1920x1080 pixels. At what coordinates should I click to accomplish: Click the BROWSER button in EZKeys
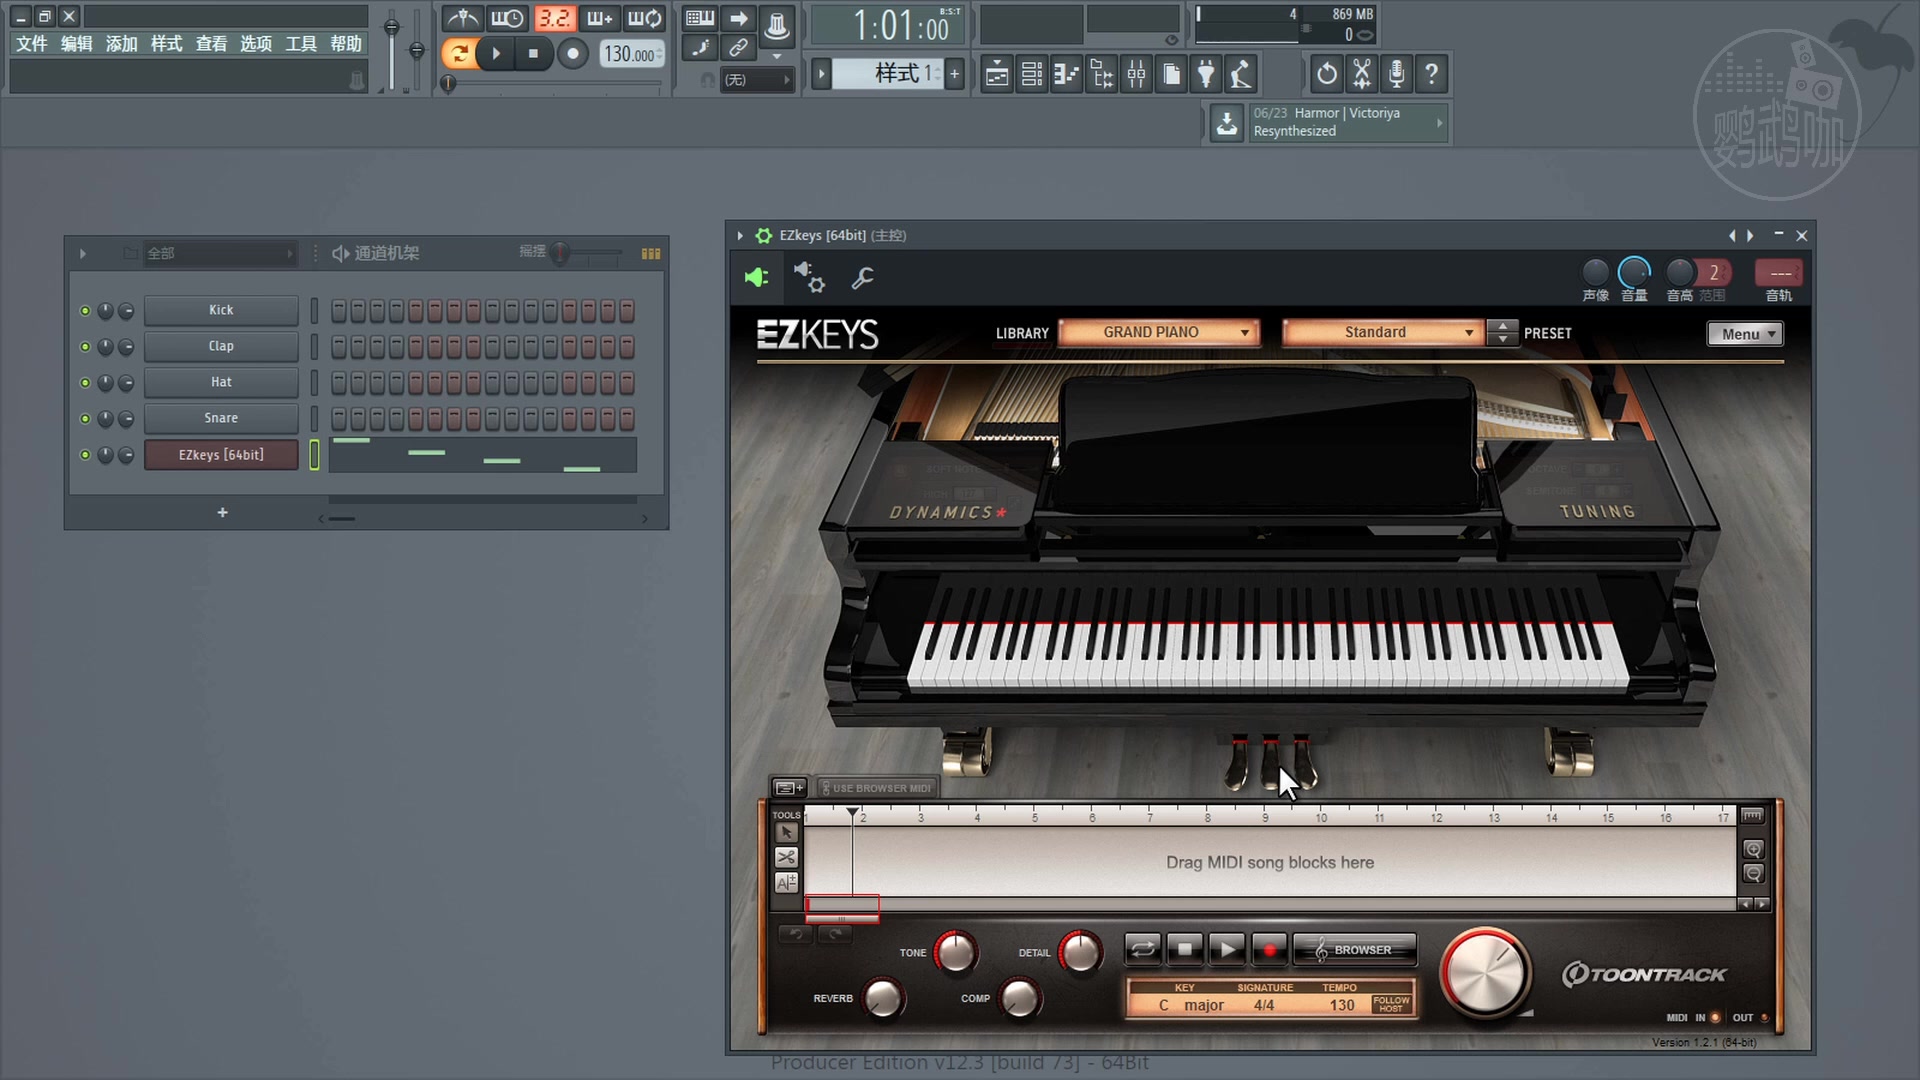coord(1355,949)
